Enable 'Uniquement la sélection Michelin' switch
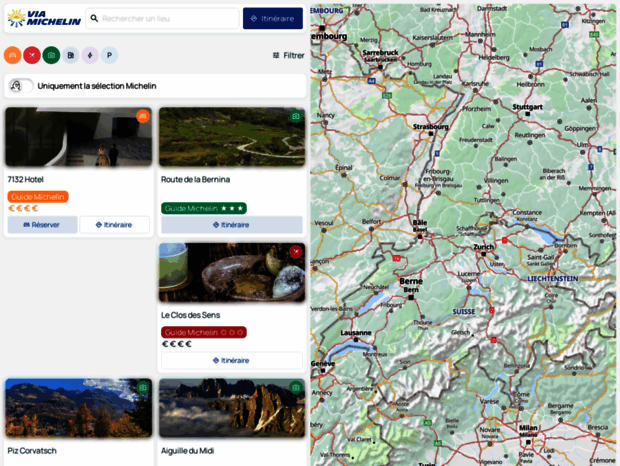The image size is (620, 466). click(x=21, y=86)
